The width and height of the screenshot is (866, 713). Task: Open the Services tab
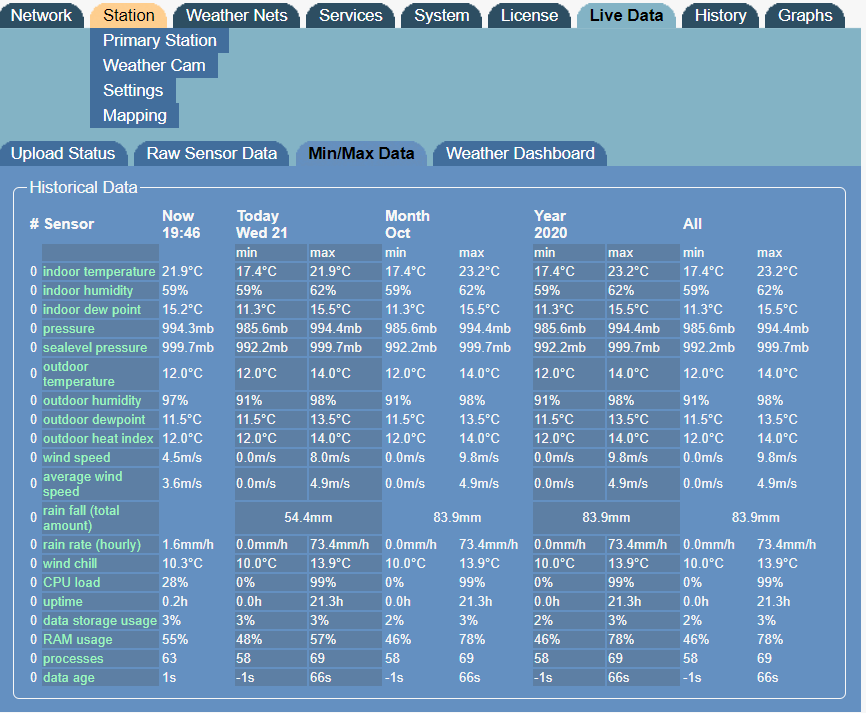[x=350, y=15]
